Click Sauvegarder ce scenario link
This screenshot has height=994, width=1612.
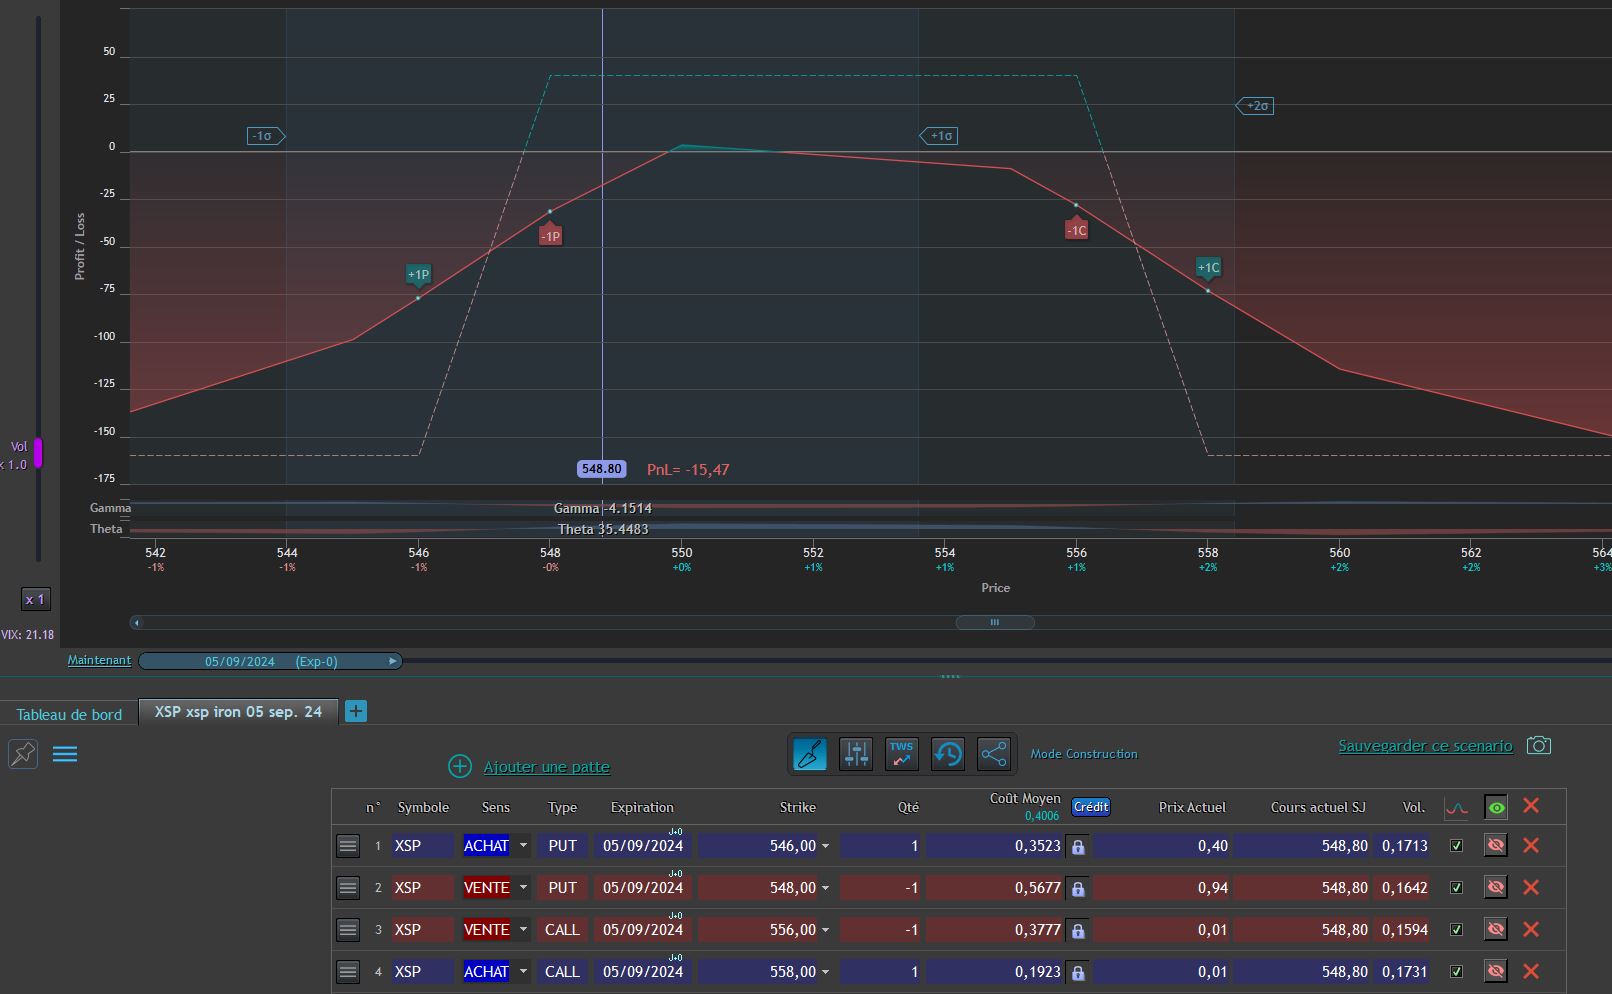(x=1425, y=746)
